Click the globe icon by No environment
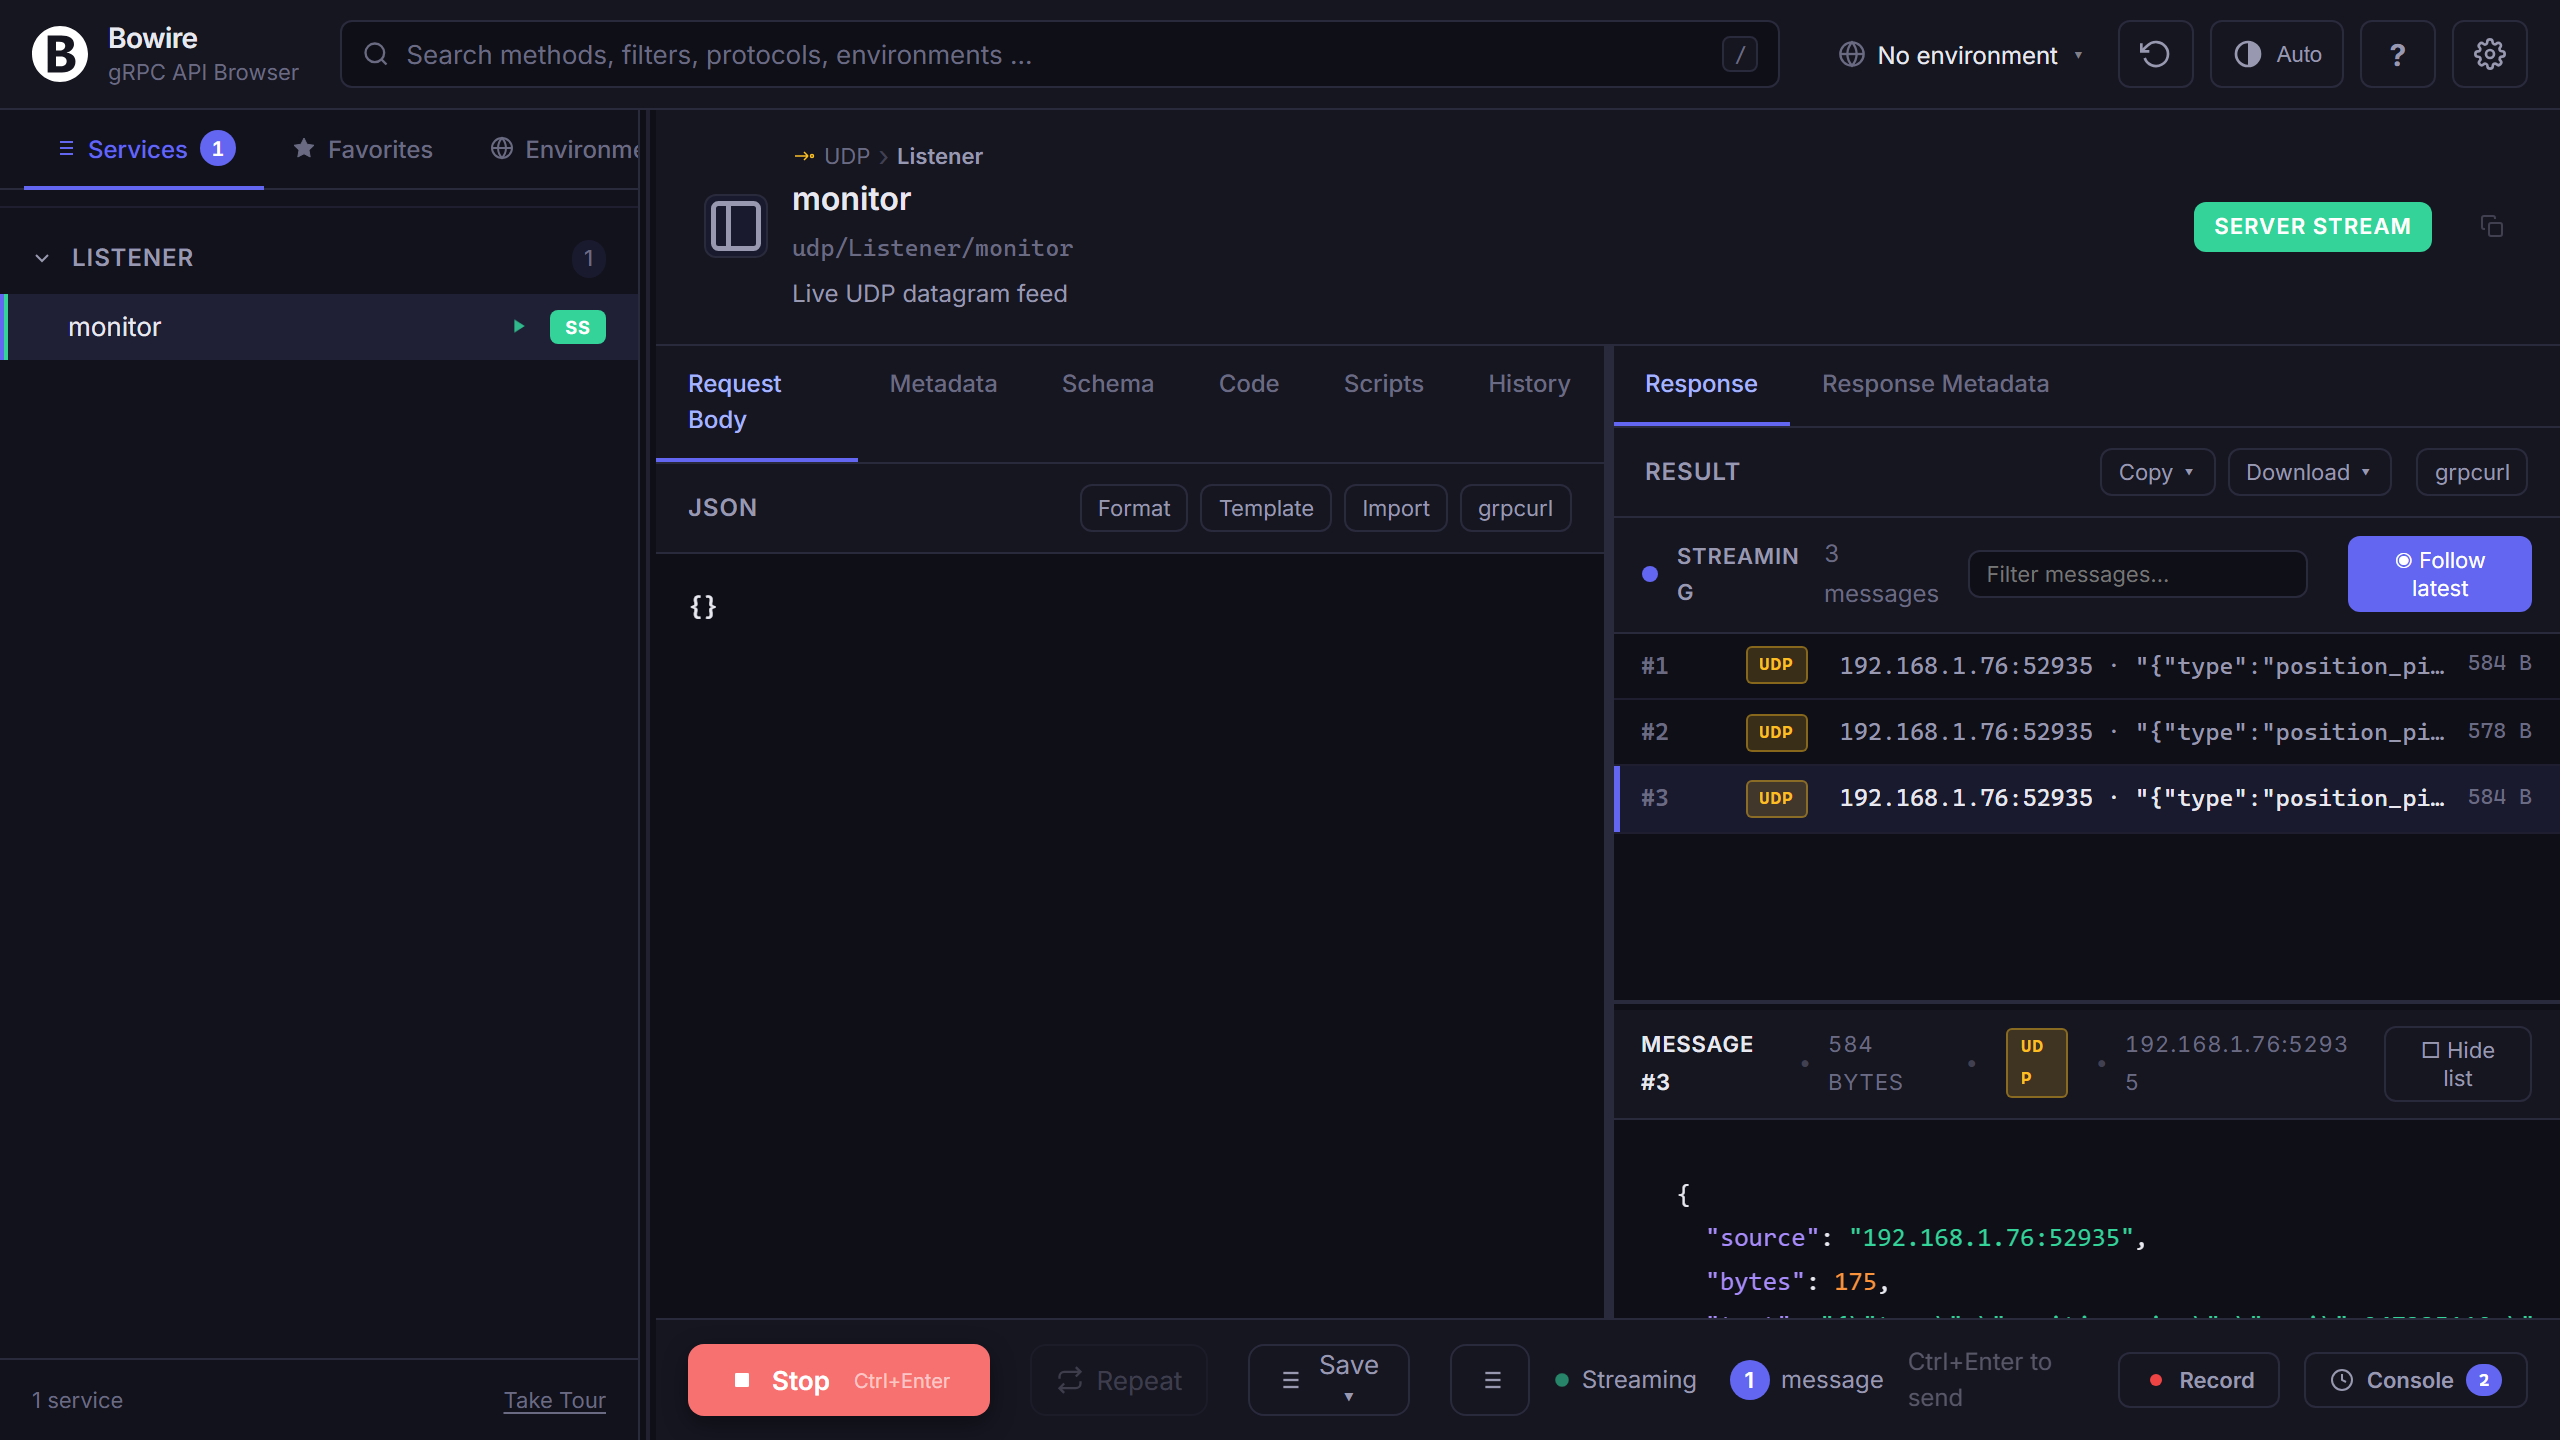The image size is (2560, 1440). click(1851, 54)
